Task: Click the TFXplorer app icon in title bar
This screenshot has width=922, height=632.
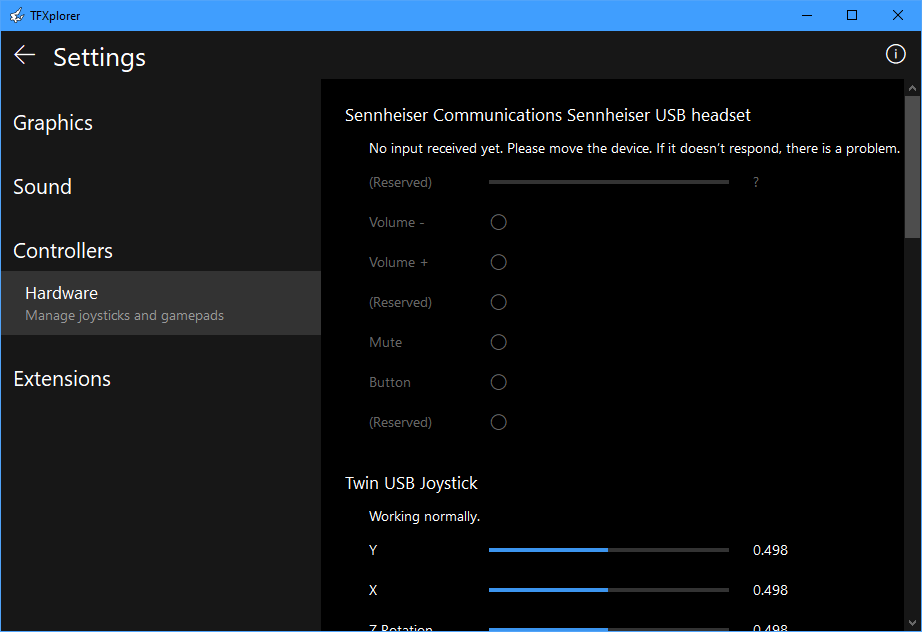Action: [x=16, y=15]
